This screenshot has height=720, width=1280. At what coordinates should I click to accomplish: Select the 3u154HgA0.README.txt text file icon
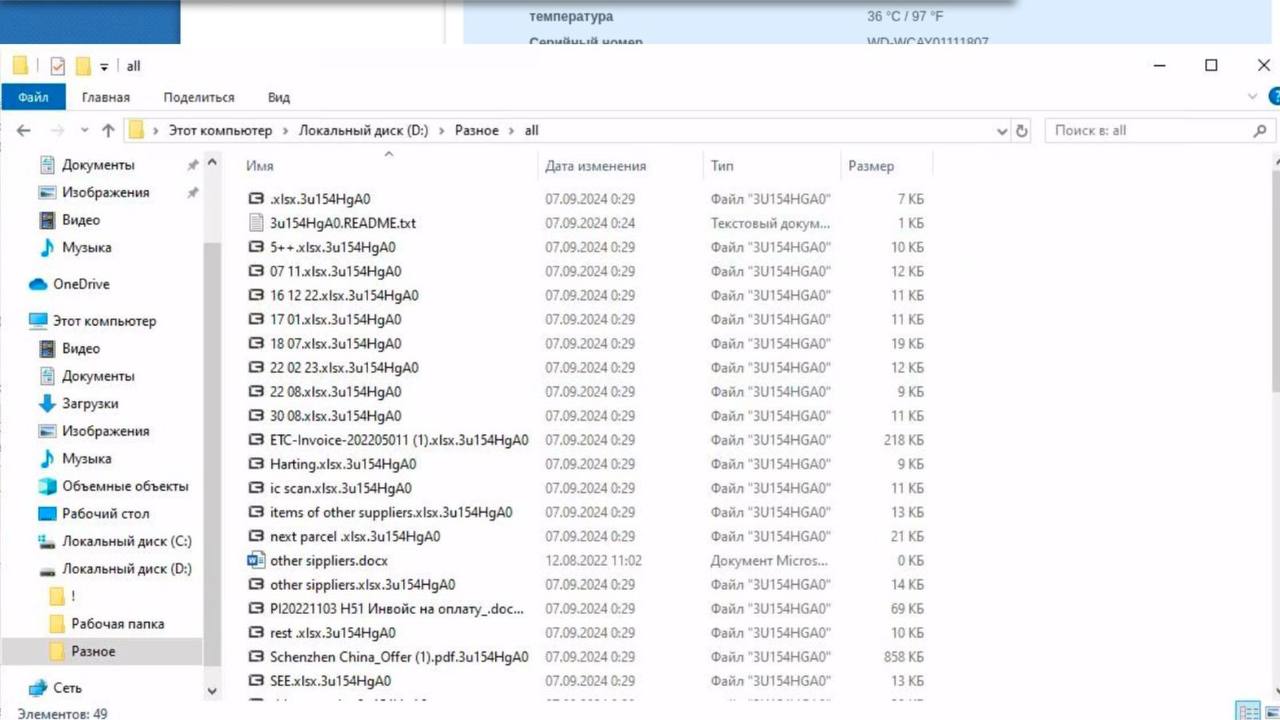(256, 223)
